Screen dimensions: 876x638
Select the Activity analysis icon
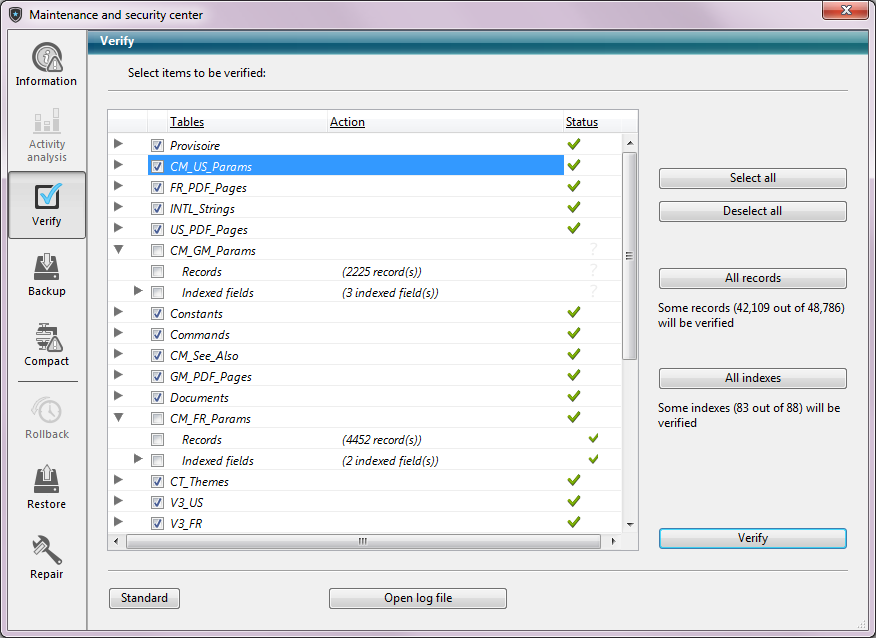click(x=46, y=124)
